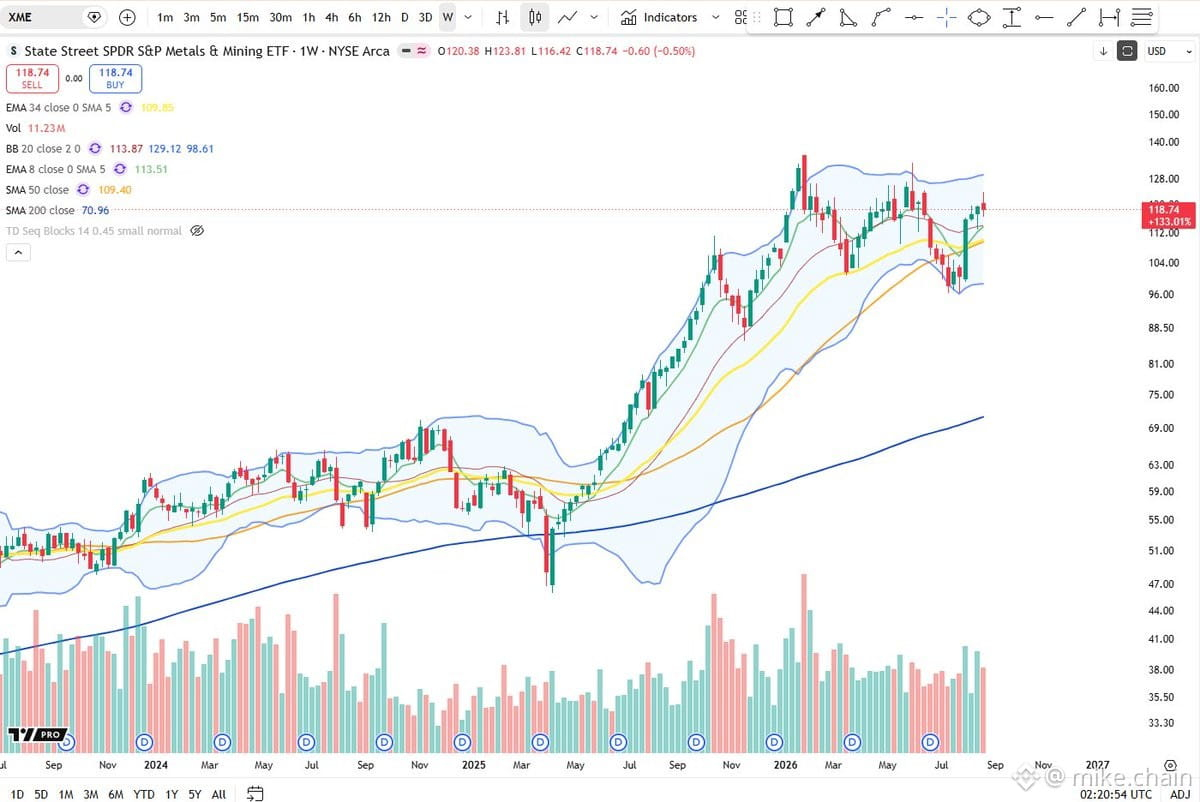Click the SMA 200 close legend text

coord(40,210)
